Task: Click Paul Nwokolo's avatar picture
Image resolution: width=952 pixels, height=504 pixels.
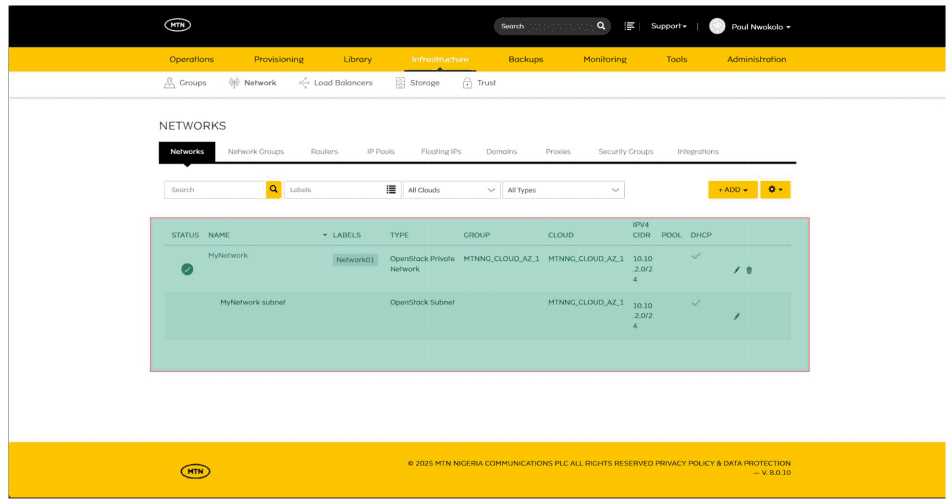Action: 717,26
